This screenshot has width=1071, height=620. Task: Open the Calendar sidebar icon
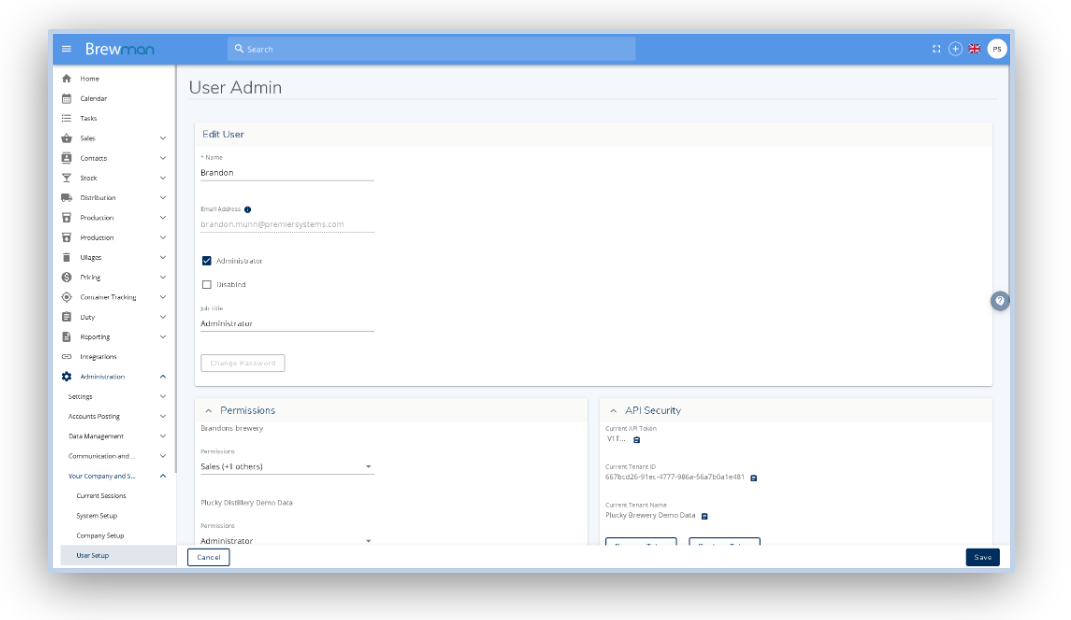pos(68,98)
